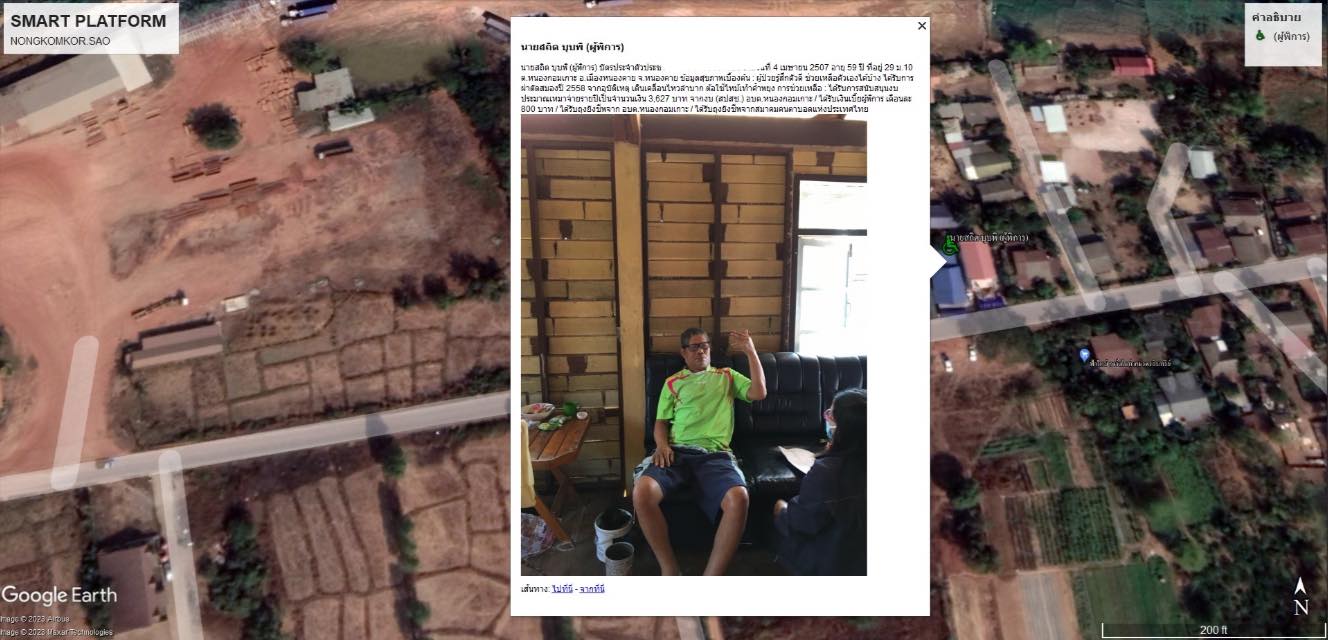Click the north arrow compass indicator
Viewport: 1328px width, 640px height.
[1300, 596]
